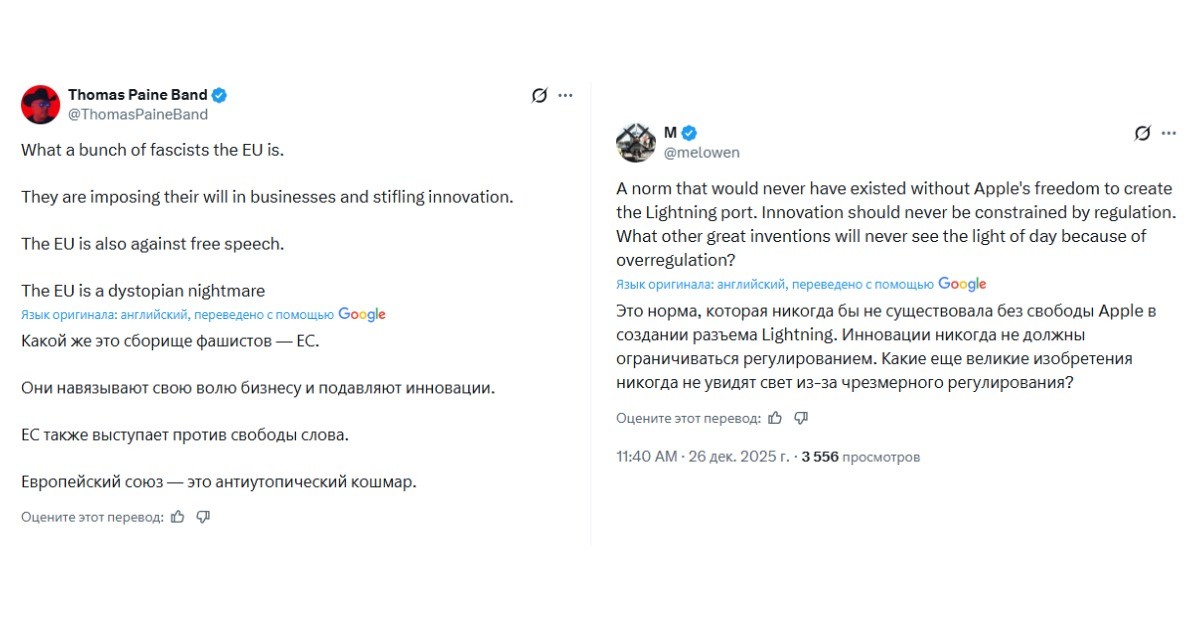Thumbs up the left post translation
Viewport: 1200px width, 630px height.
pos(178,517)
